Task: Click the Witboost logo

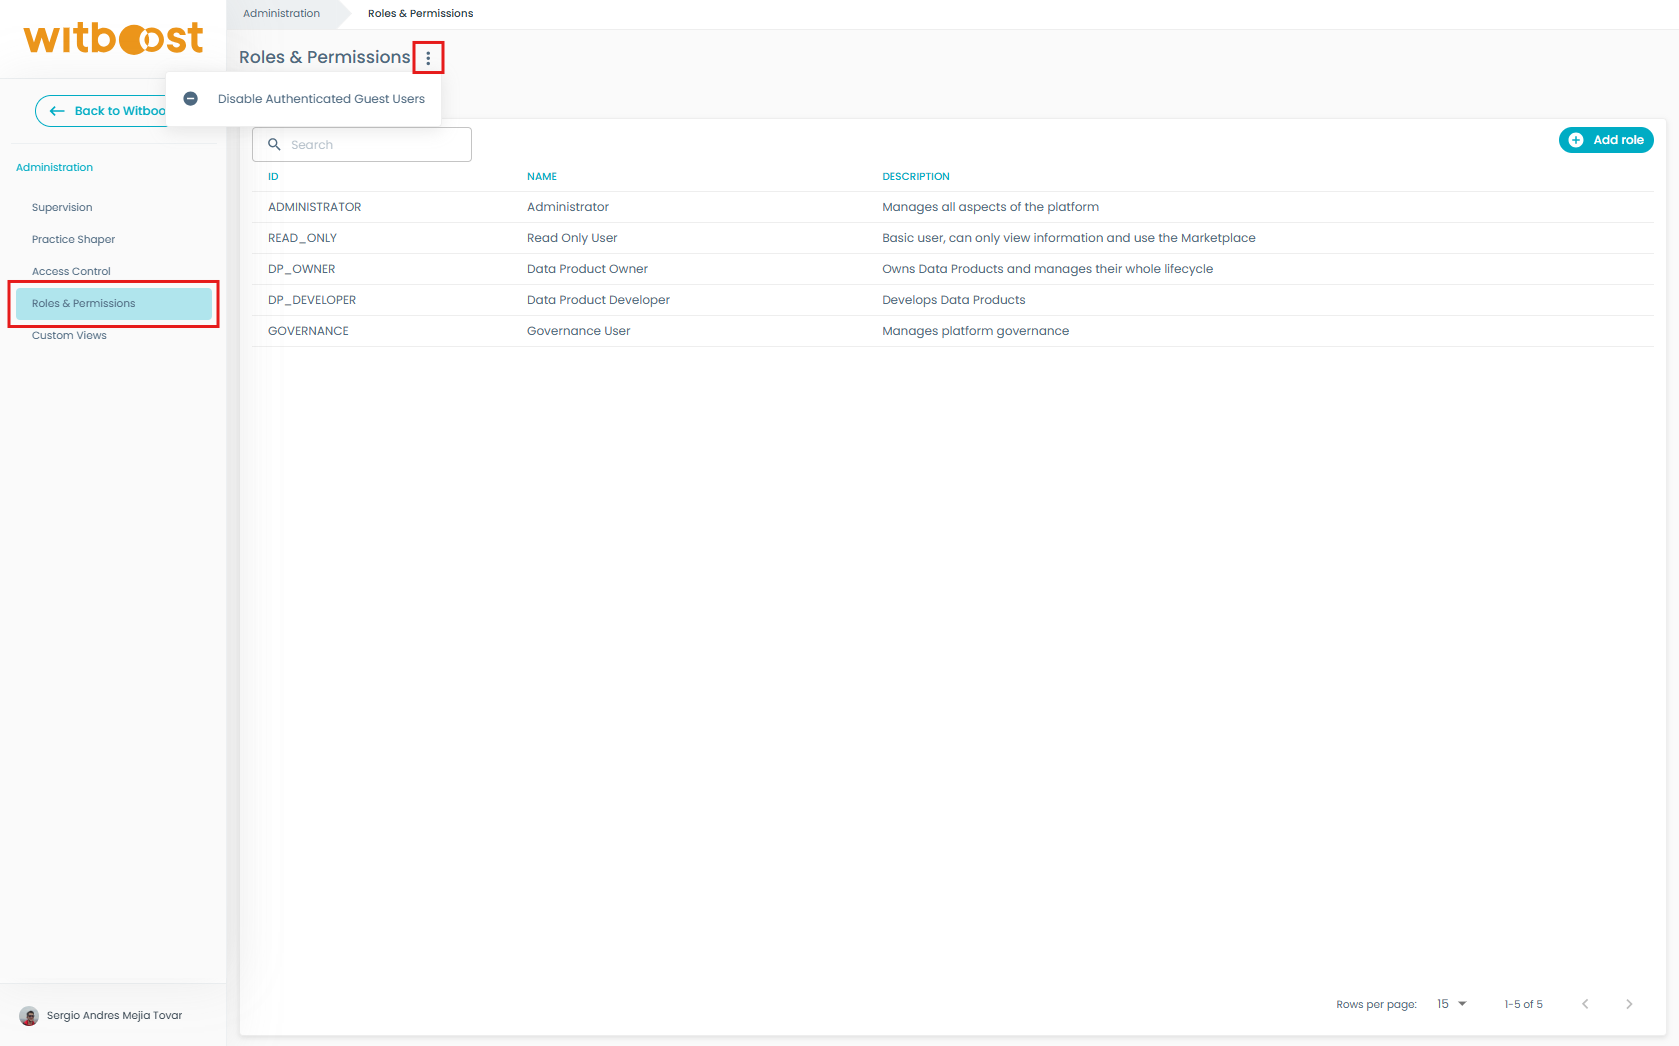Action: click(x=113, y=39)
